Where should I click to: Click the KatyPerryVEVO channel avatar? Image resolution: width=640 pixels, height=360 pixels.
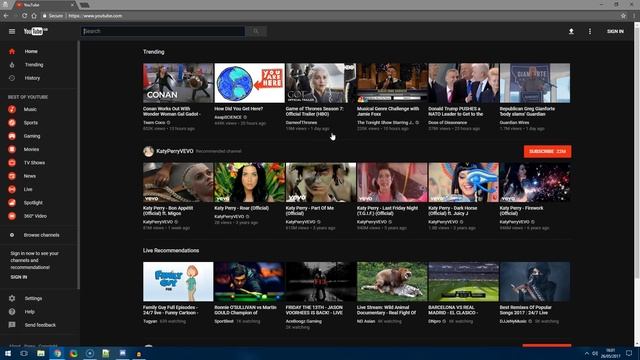coord(148,151)
